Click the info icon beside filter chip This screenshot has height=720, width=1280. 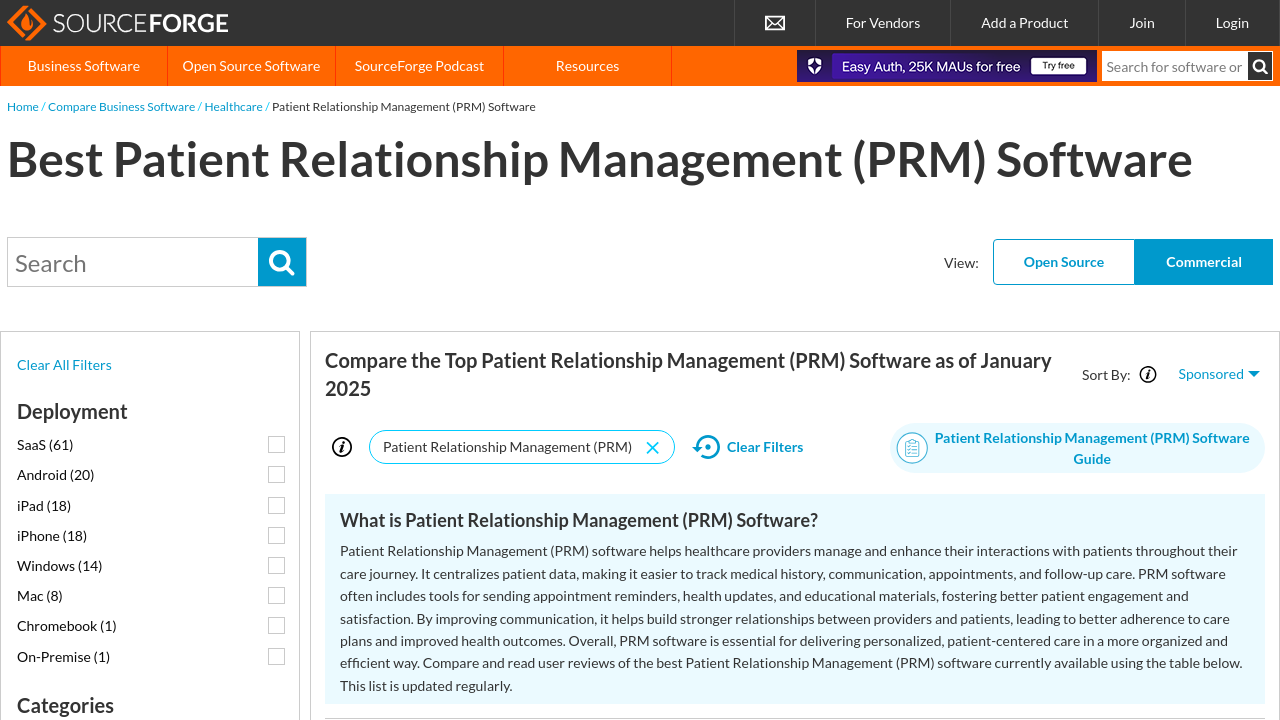tap(342, 447)
